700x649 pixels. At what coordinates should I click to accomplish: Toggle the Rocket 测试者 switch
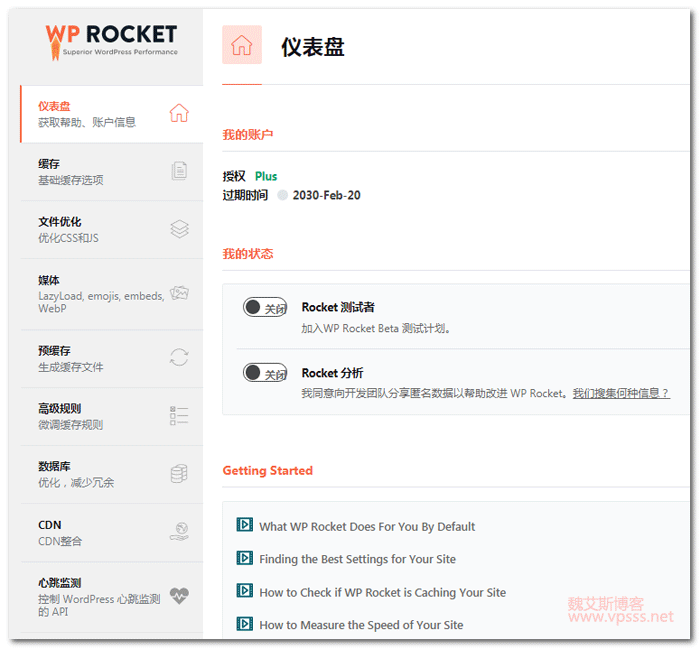[x=265, y=307]
